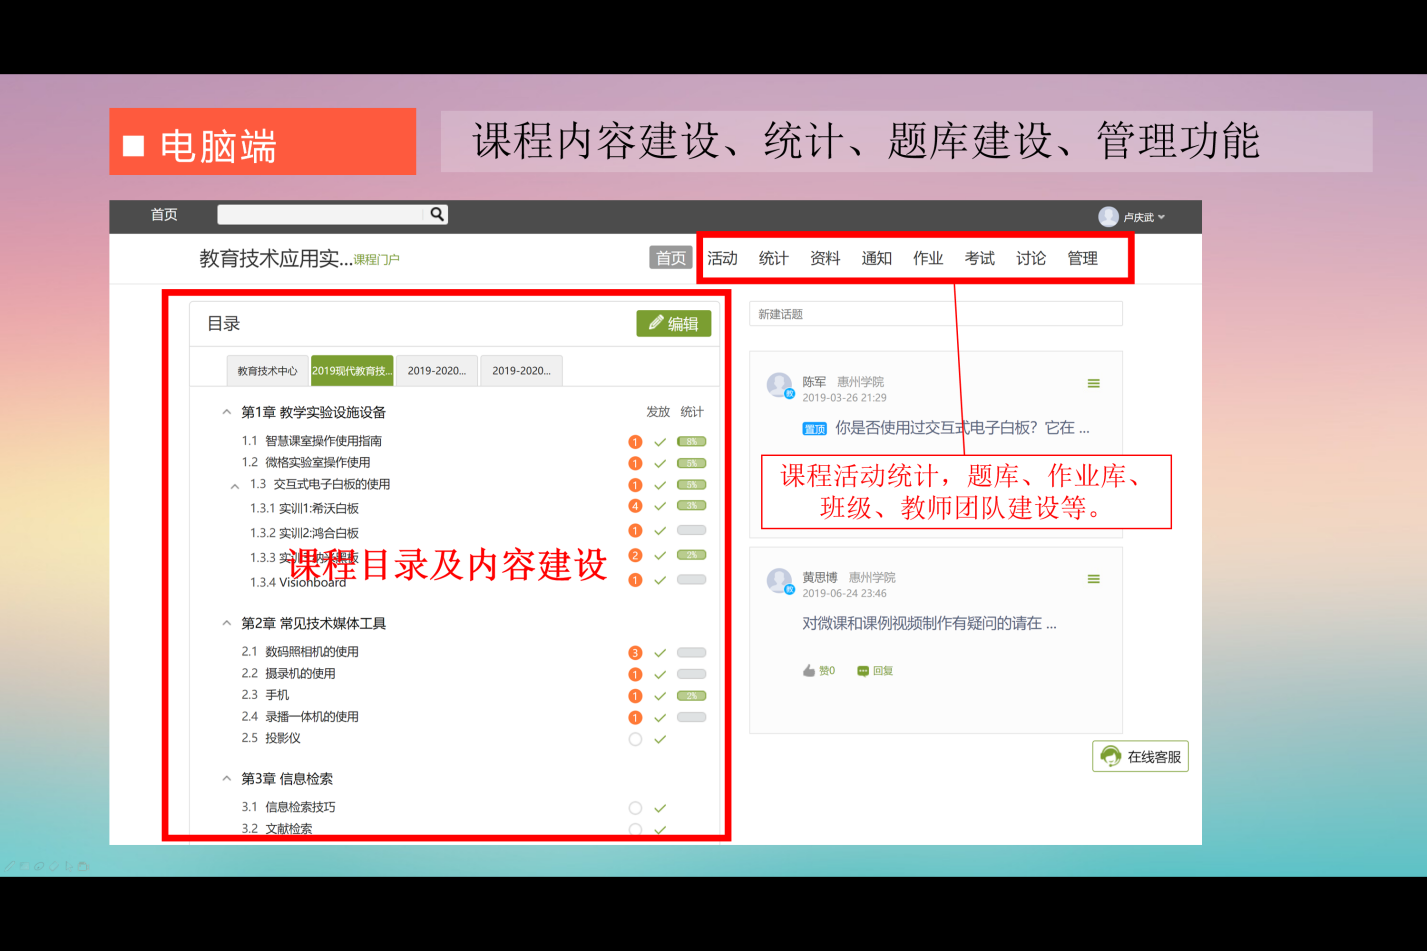Toggle the empty circle for 3.1 信息检索技巧
Viewport: 1427px width, 951px height.
pos(635,808)
